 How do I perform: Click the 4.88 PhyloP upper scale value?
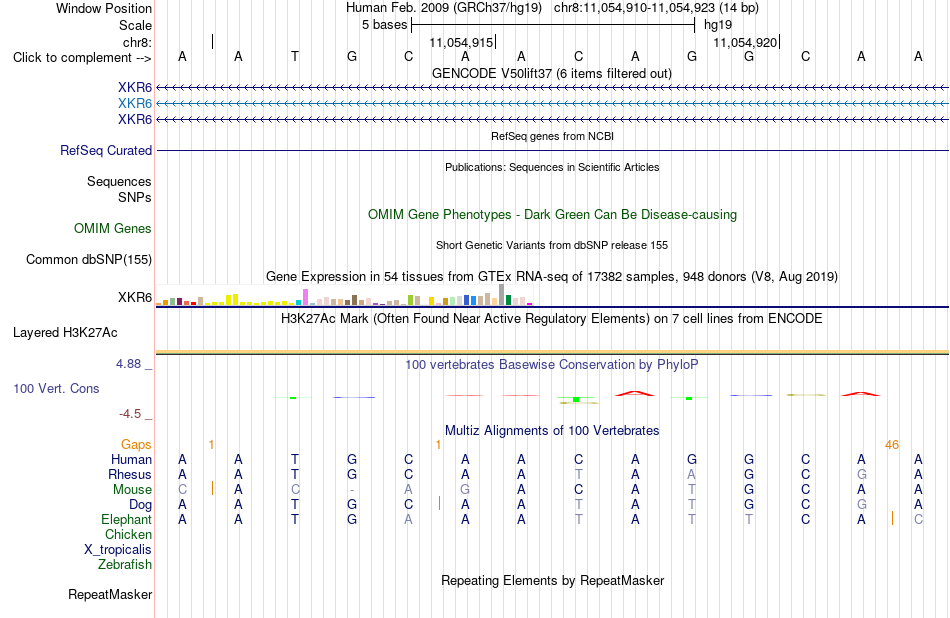(128, 364)
